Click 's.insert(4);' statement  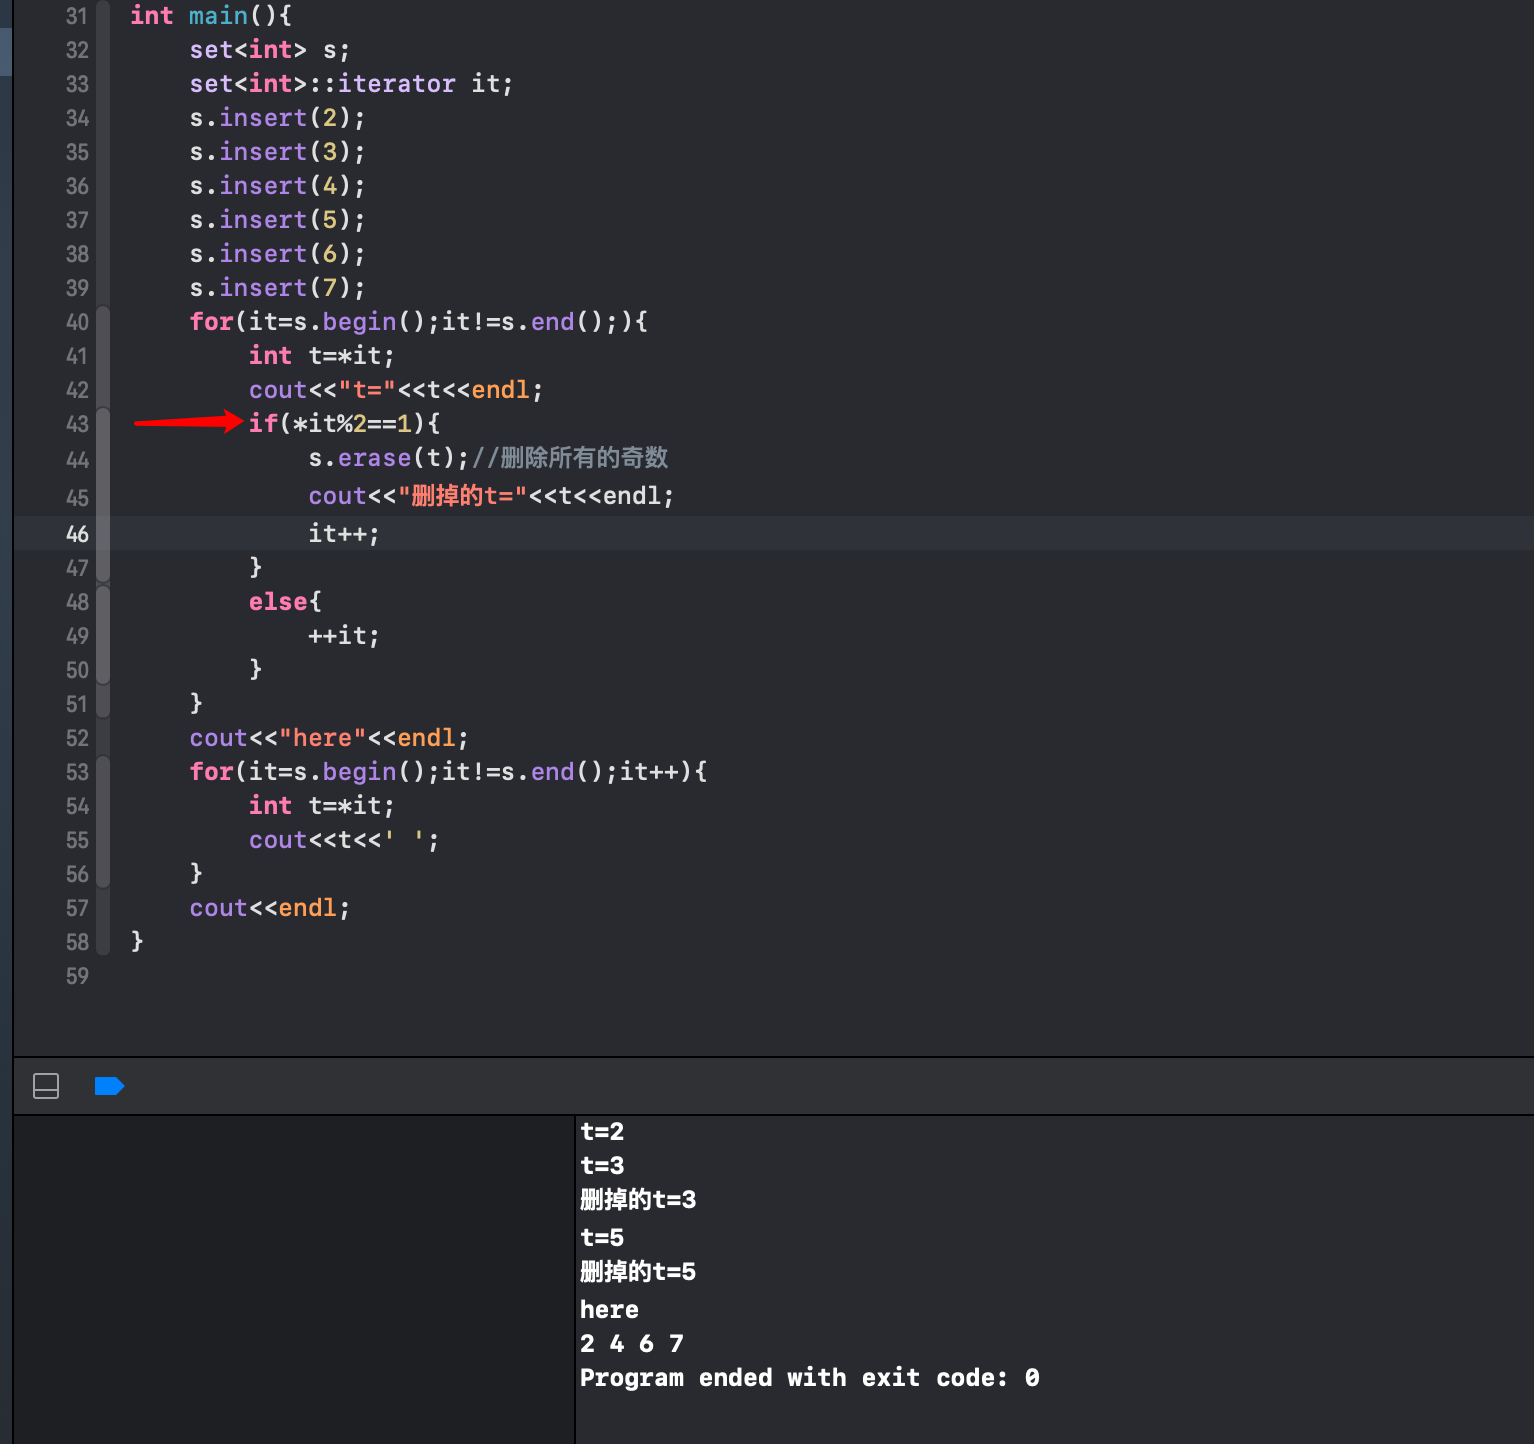point(277,186)
